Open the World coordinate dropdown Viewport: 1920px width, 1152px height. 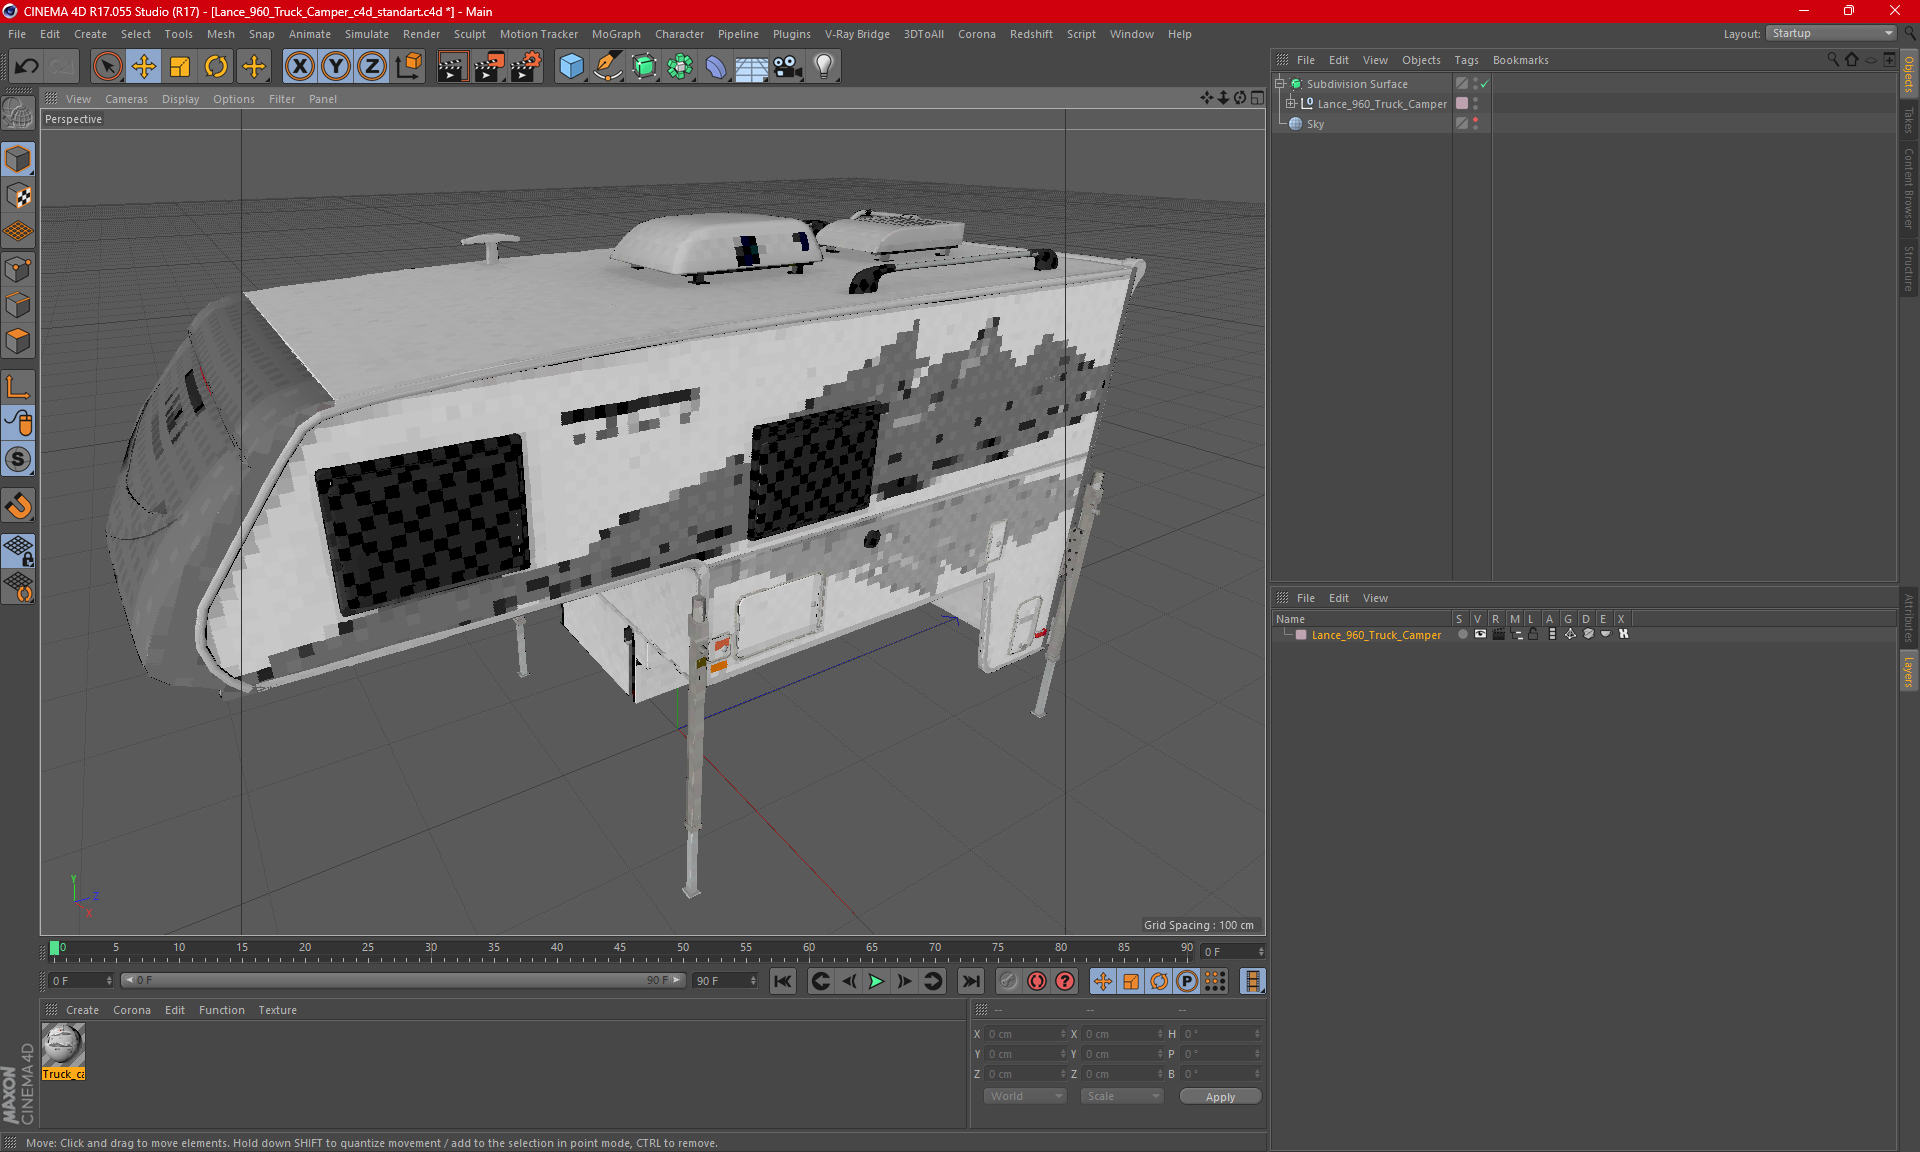coord(1025,1096)
